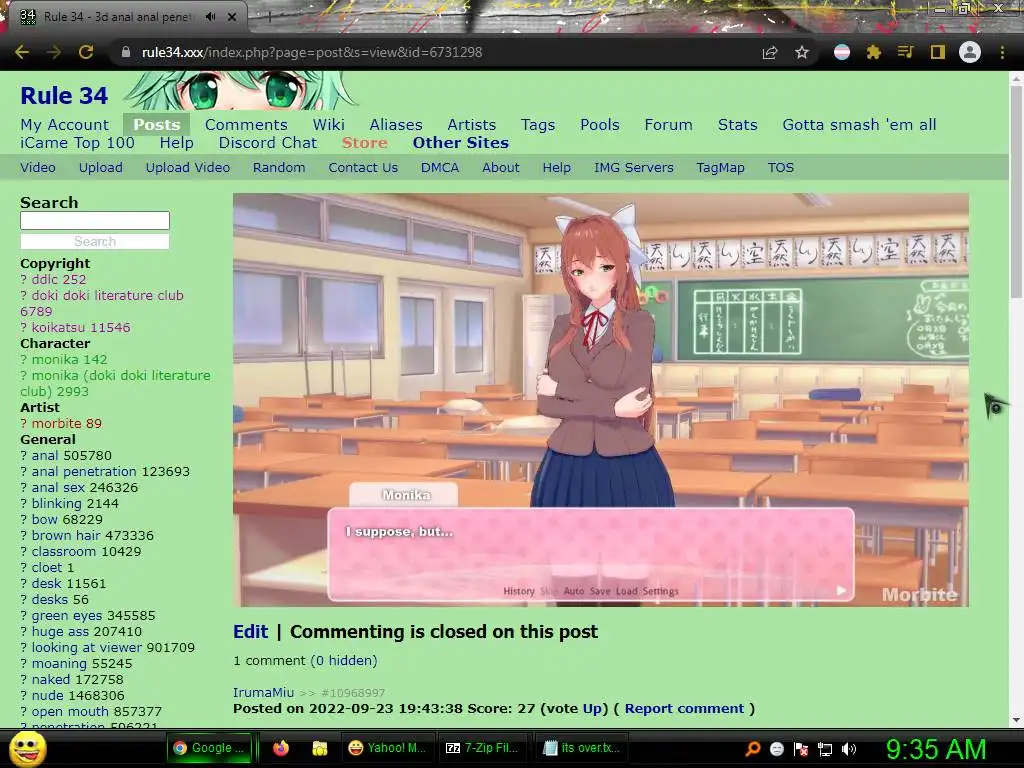
Task: Click the Rule 34 site logo
Action: coord(64,96)
